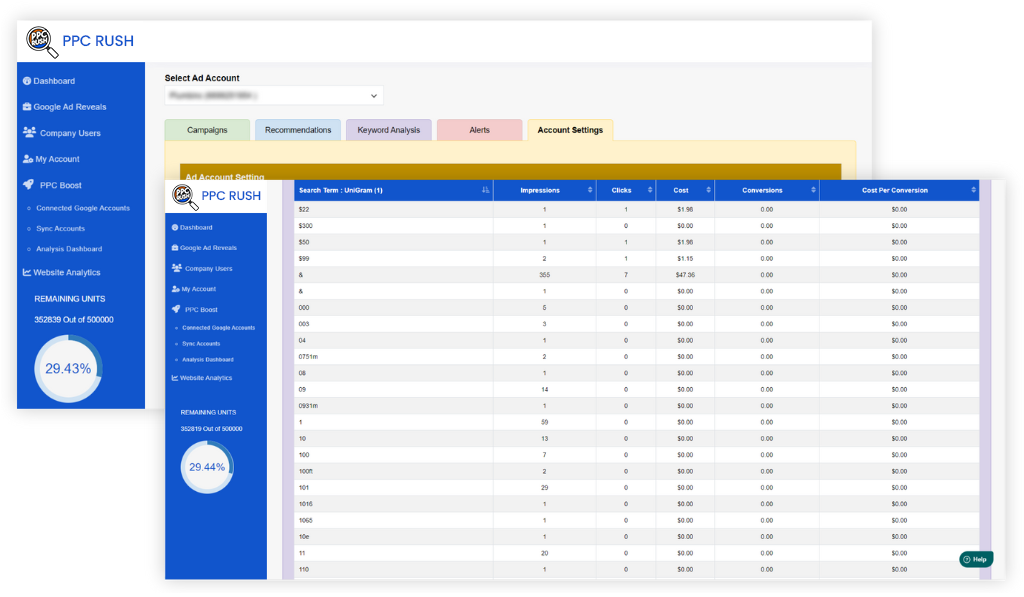Click the $1.15 cost value
Screen dimensions: 1024x597
[685, 259]
